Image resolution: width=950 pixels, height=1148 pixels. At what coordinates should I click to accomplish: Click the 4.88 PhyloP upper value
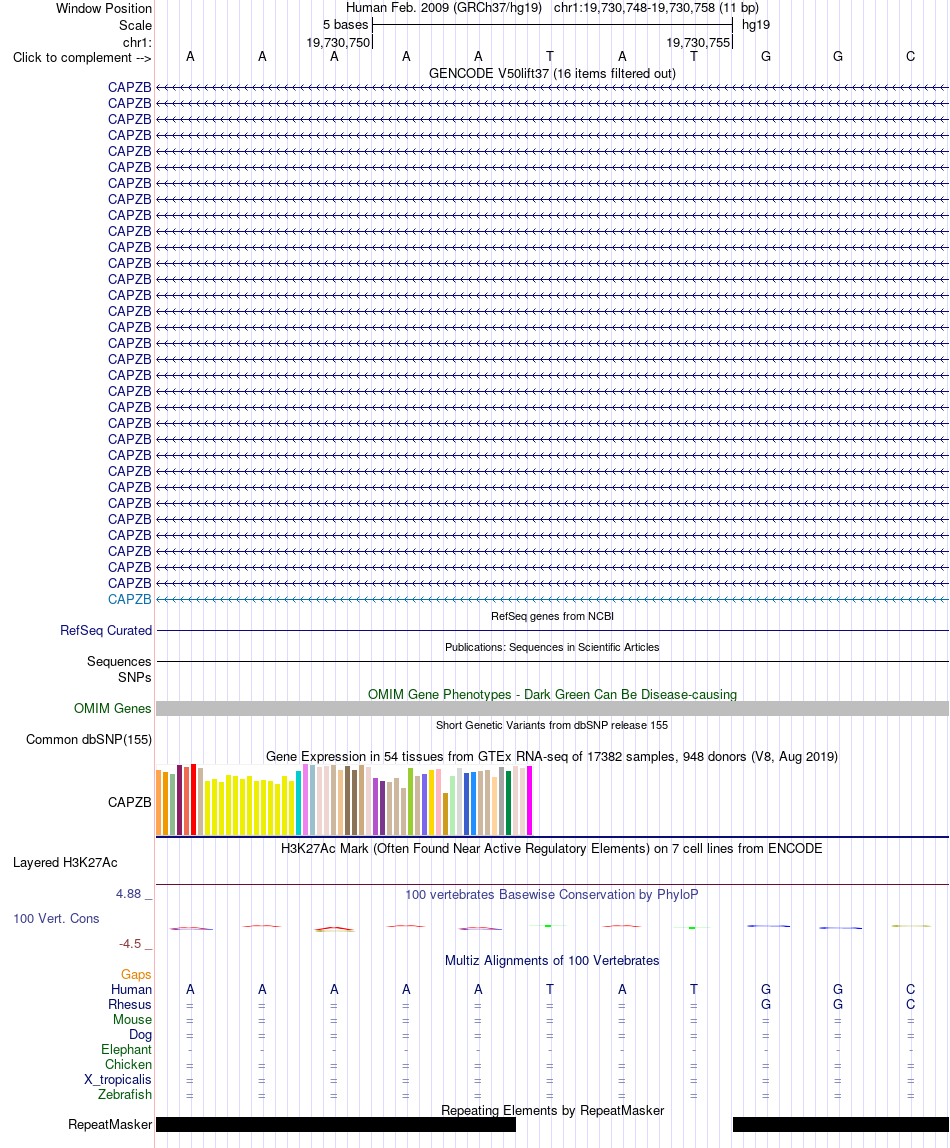pos(128,894)
